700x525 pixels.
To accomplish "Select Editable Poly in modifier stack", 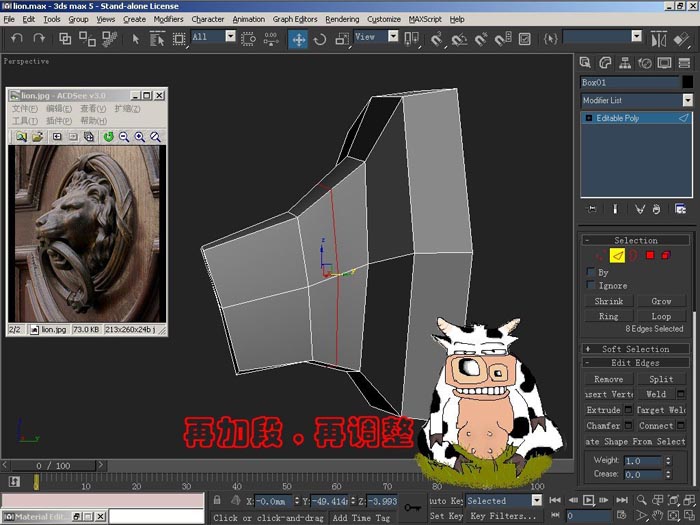I will (636, 118).
